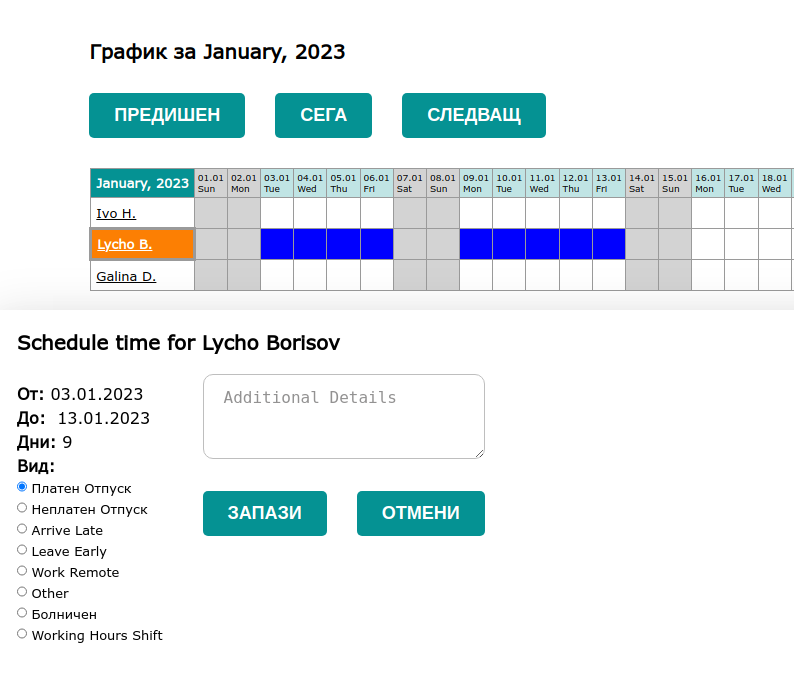Click the Additional Details text area

pyautogui.click(x=343, y=416)
